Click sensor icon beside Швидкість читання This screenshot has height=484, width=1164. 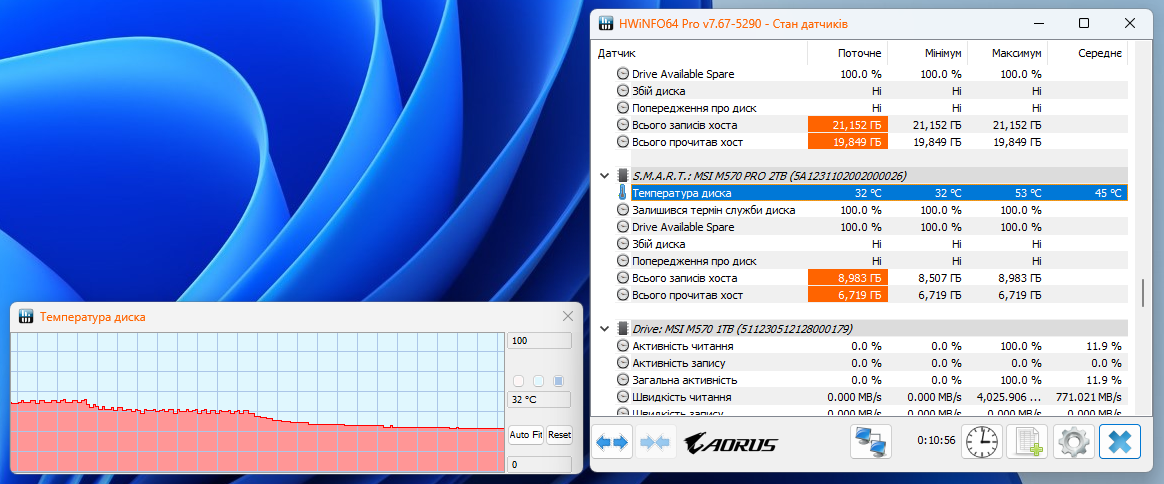pos(622,397)
